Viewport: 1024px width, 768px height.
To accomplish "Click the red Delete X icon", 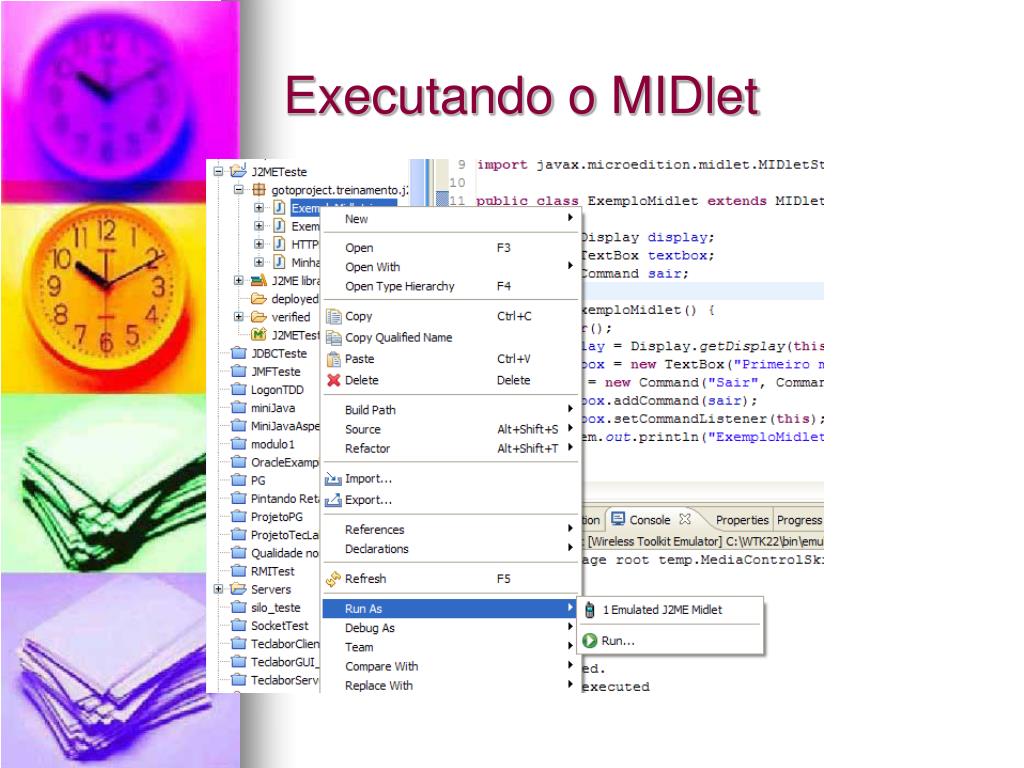I will (x=334, y=380).
